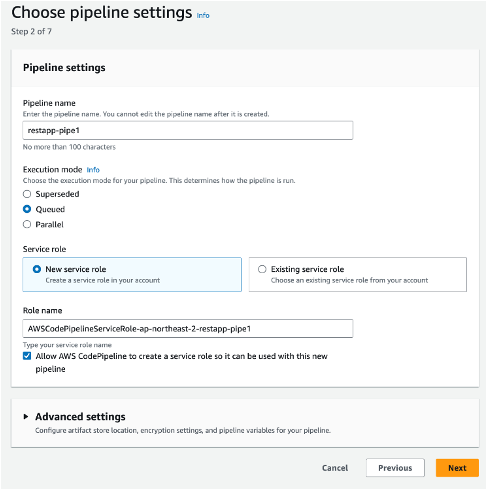This screenshot has width=486, height=490.
Task: Click the Advanced settings description text
Action: 183,430
